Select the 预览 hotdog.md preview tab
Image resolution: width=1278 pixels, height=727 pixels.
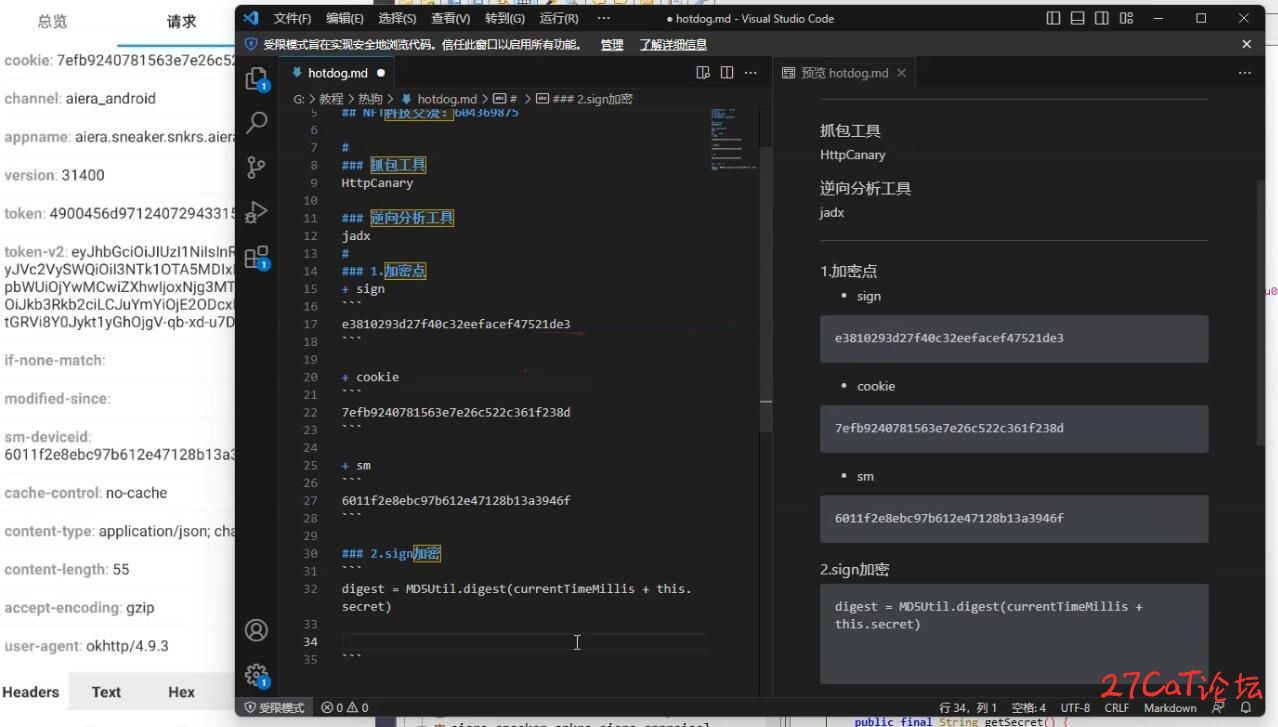(844, 73)
